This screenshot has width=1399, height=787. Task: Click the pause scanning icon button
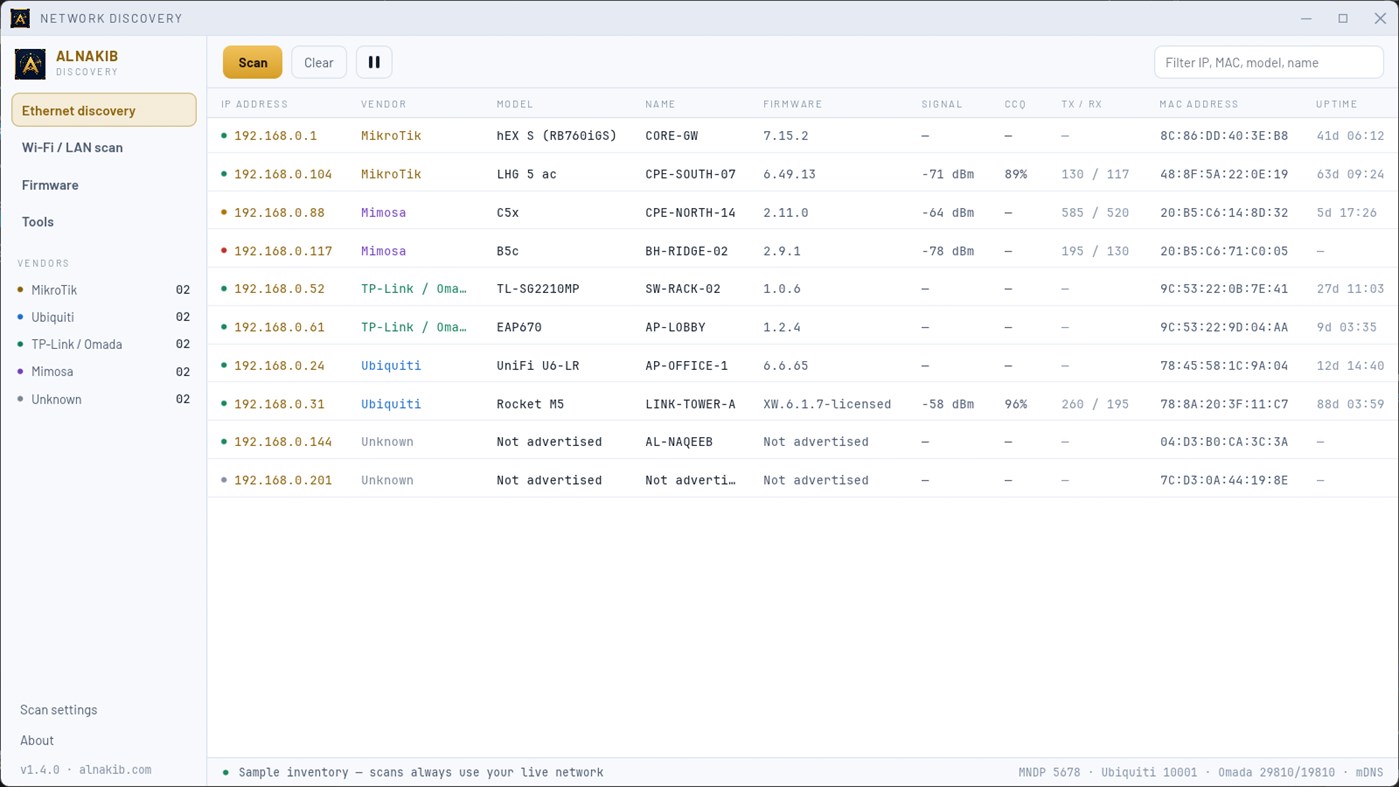[374, 62]
